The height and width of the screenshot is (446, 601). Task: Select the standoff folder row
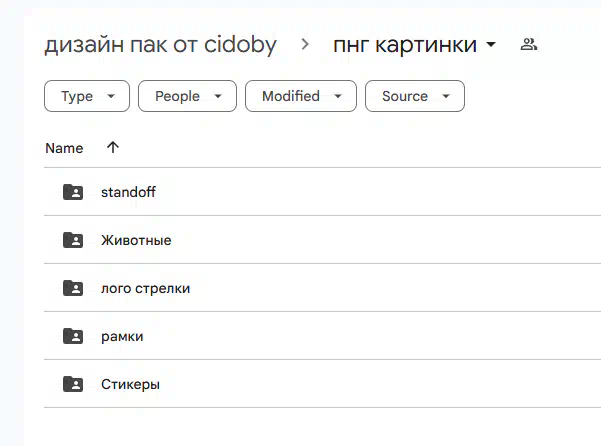pyautogui.click(x=322, y=192)
